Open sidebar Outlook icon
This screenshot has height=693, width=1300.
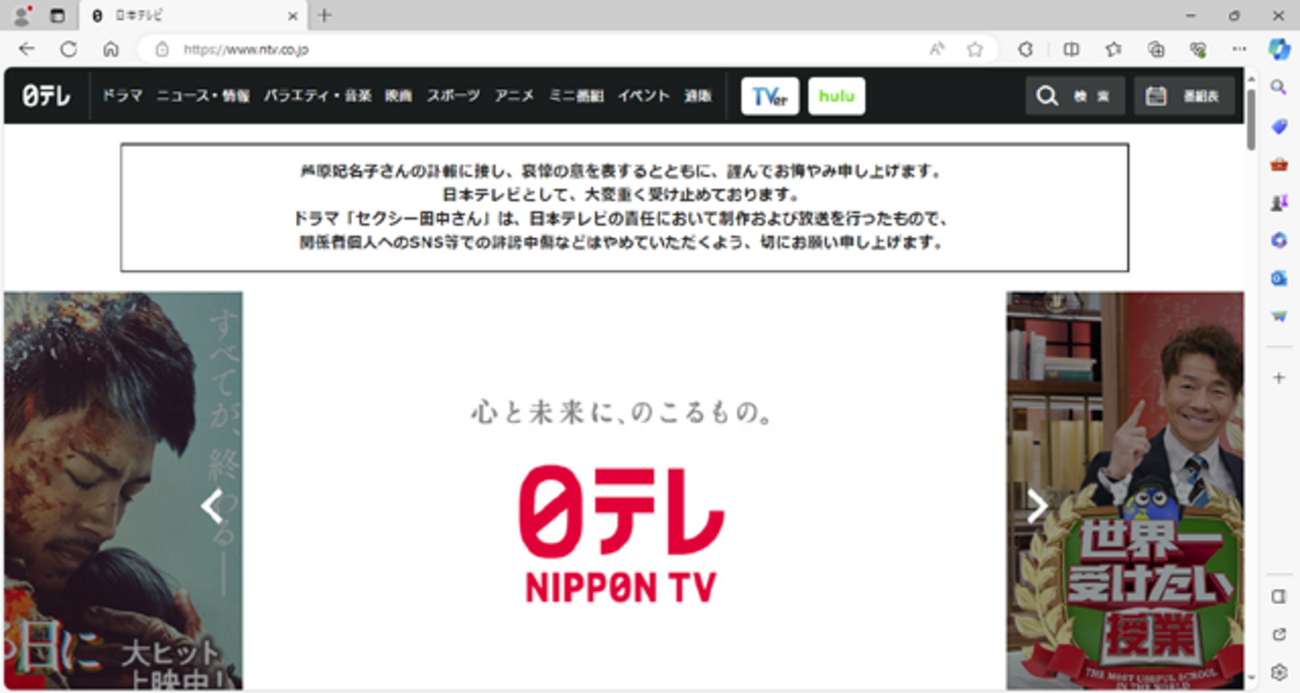1278,278
